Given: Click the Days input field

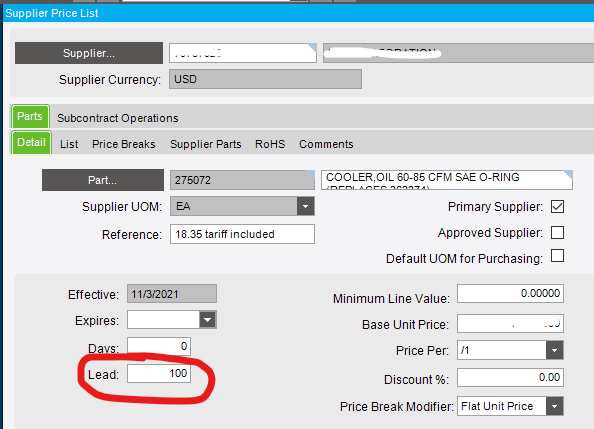Looking at the screenshot, I should (159, 346).
